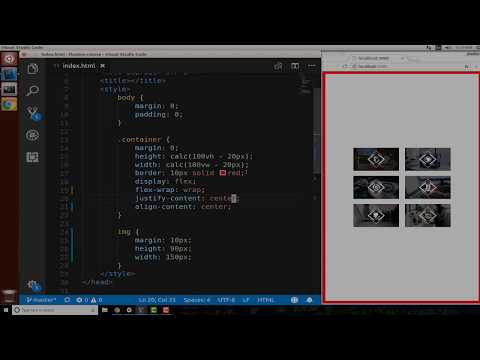Viewport: 480px width, 360px height.
Task: Click the open preview icon in the editor title
Action: pos(278,66)
